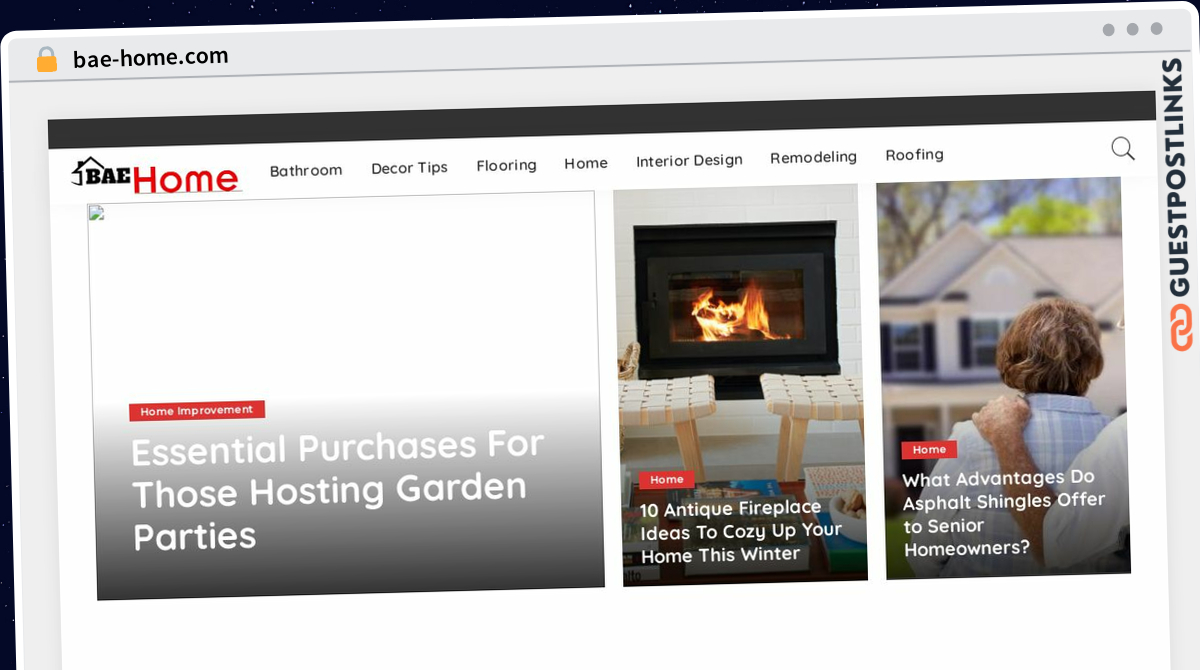Choose Remodeling from the top menu
The width and height of the screenshot is (1200, 670).
pos(813,157)
